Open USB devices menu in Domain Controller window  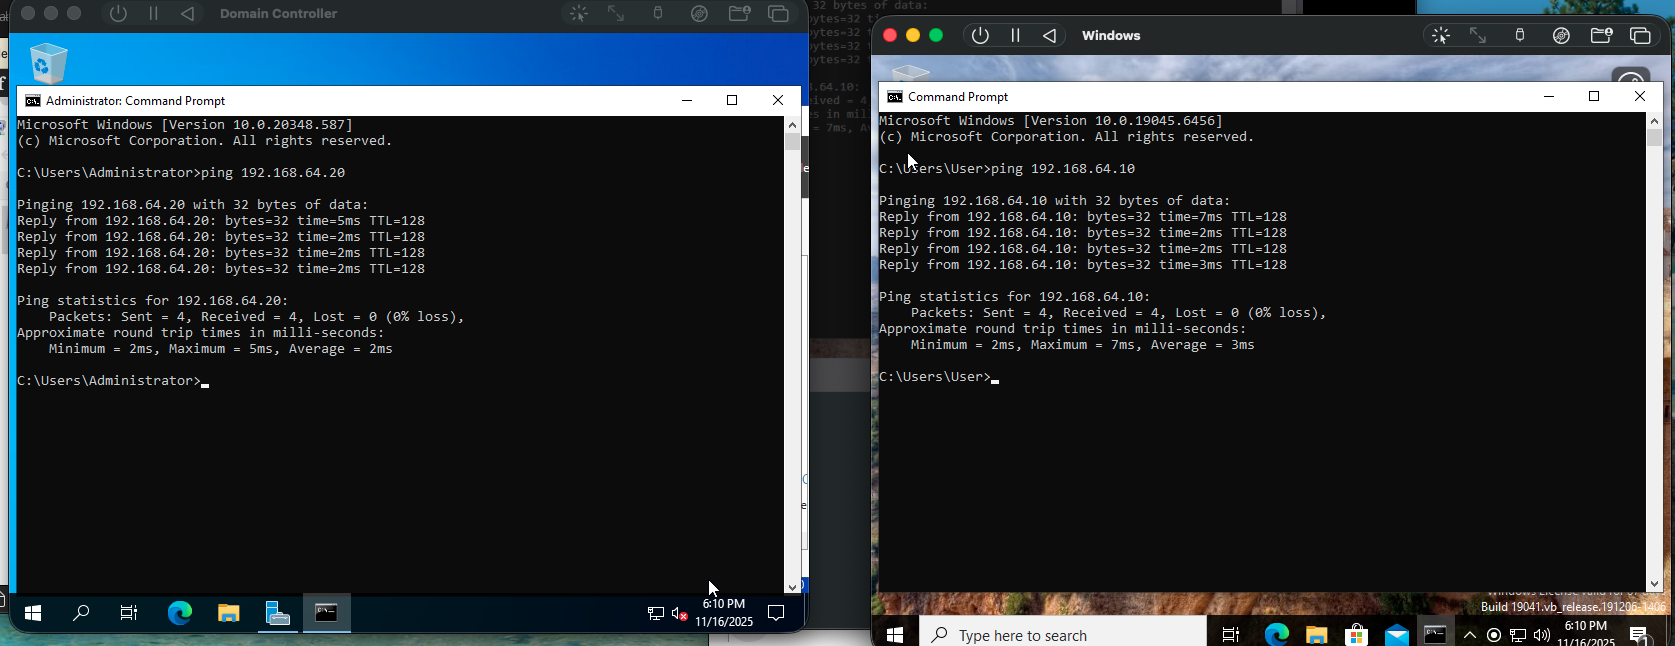[657, 14]
